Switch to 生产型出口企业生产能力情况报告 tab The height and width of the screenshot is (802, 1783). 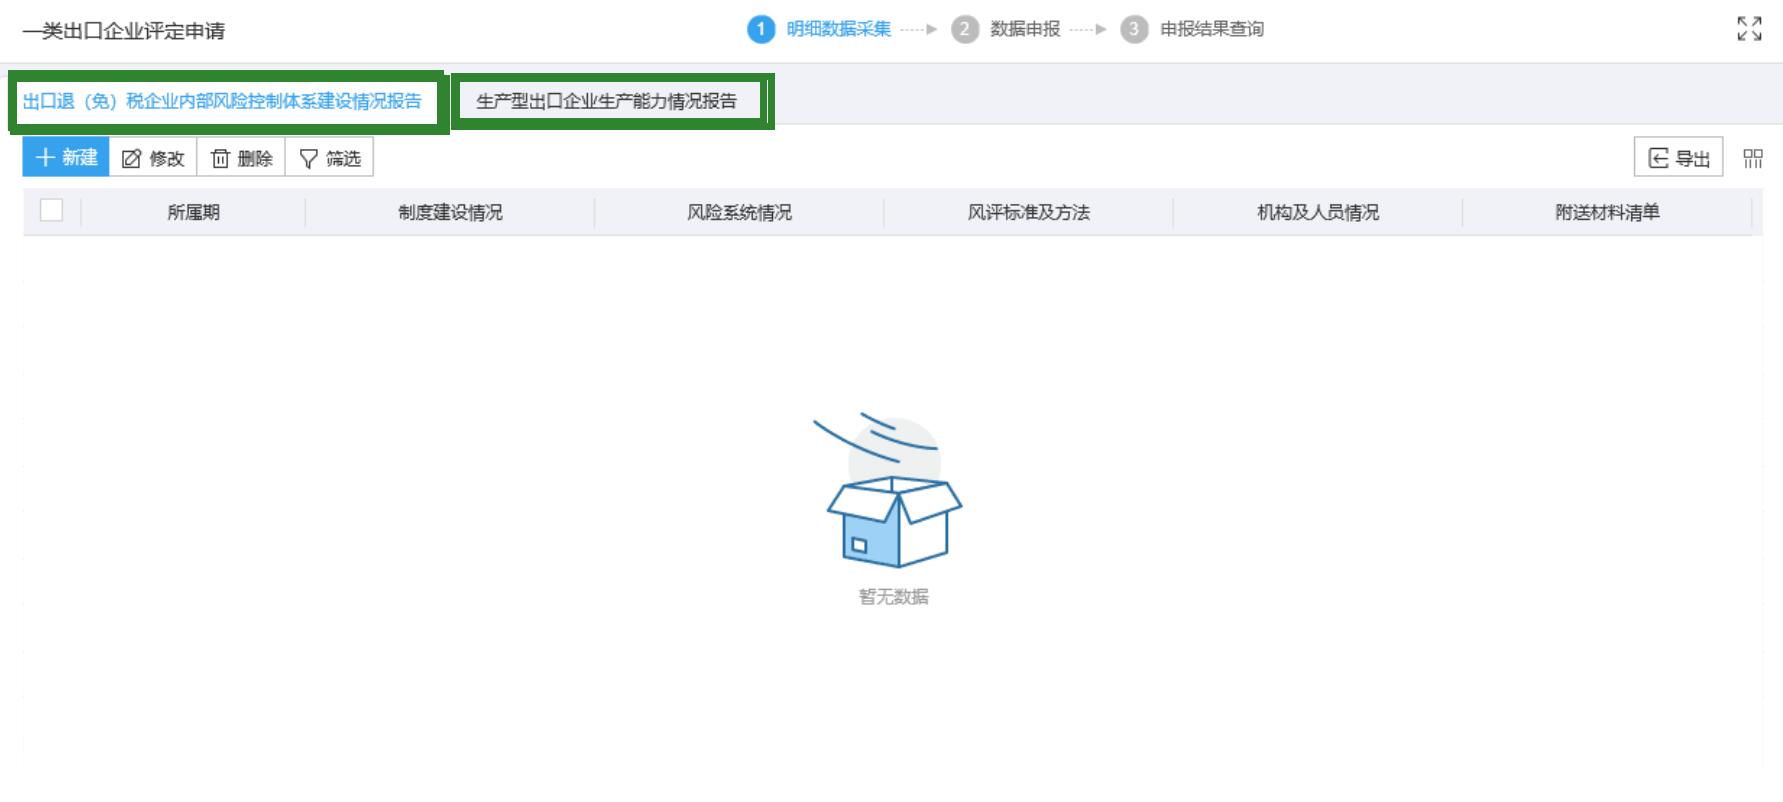[607, 101]
